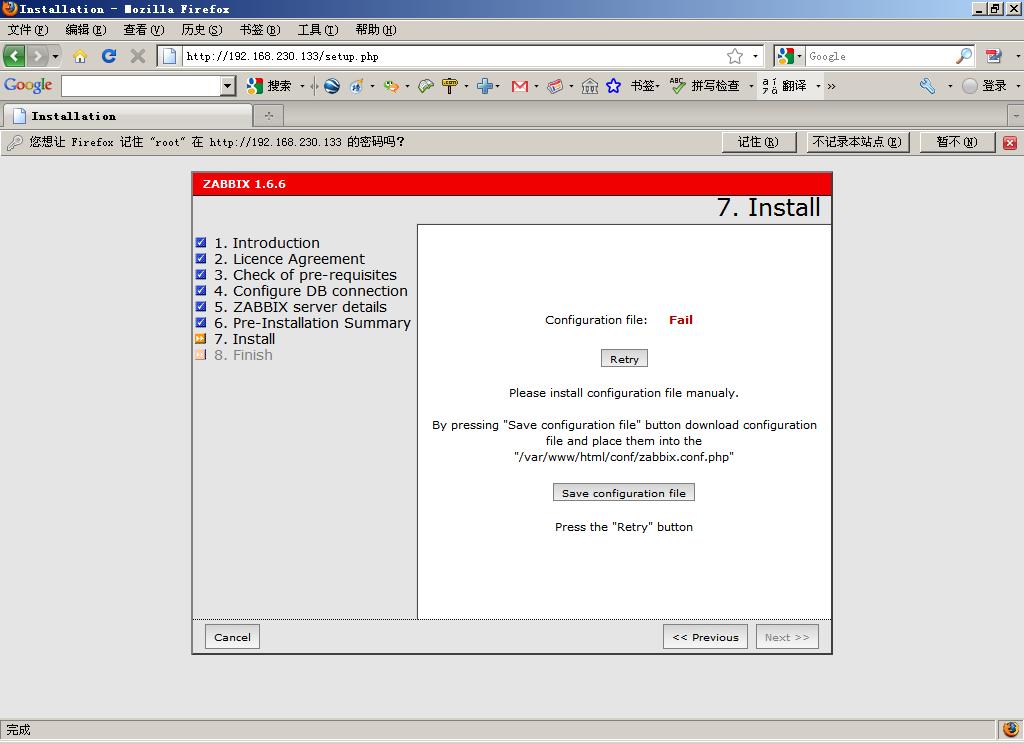Image resolution: width=1024 pixels, height=744 pixels.
Task: Click the orange share arrow toolbar icon
Action: pos(391,86)
